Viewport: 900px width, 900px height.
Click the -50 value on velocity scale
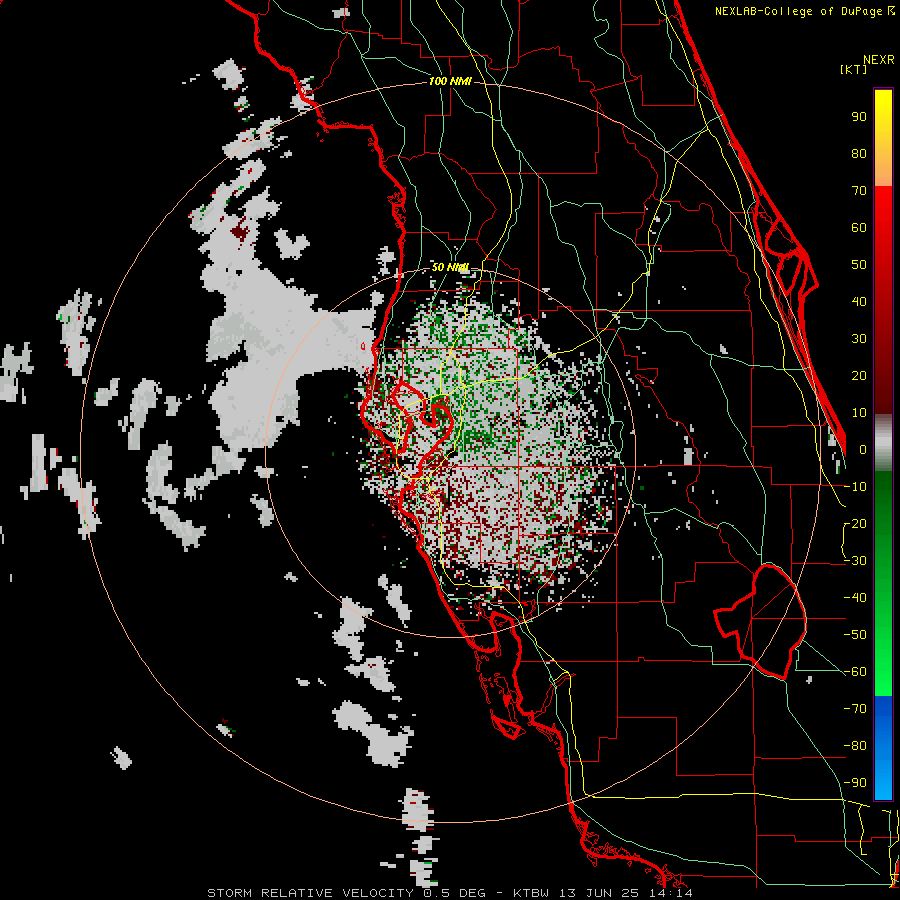(x=855, y=634)
